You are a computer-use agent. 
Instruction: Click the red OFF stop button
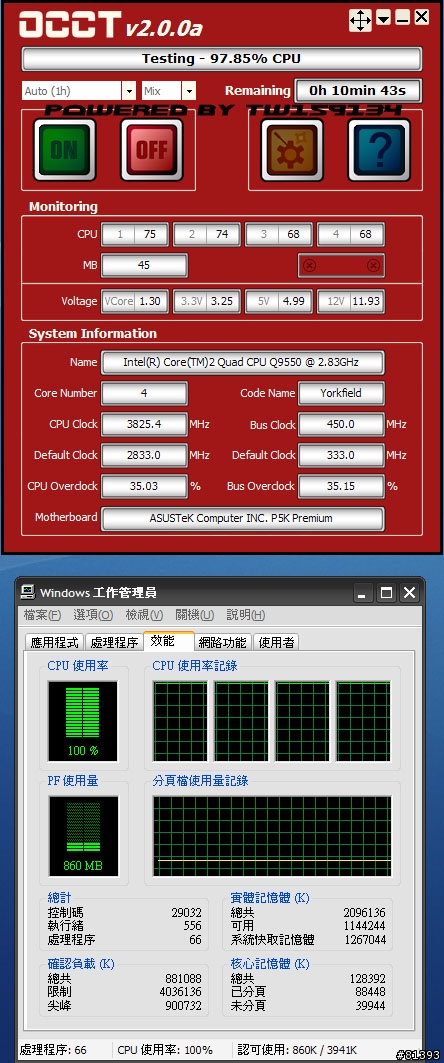152,150
